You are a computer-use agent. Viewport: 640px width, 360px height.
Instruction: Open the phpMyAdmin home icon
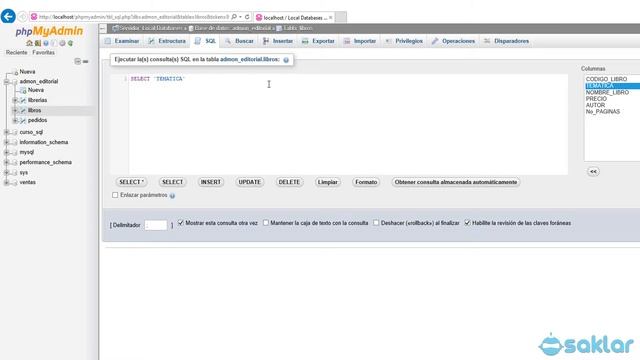pos(29,43)
